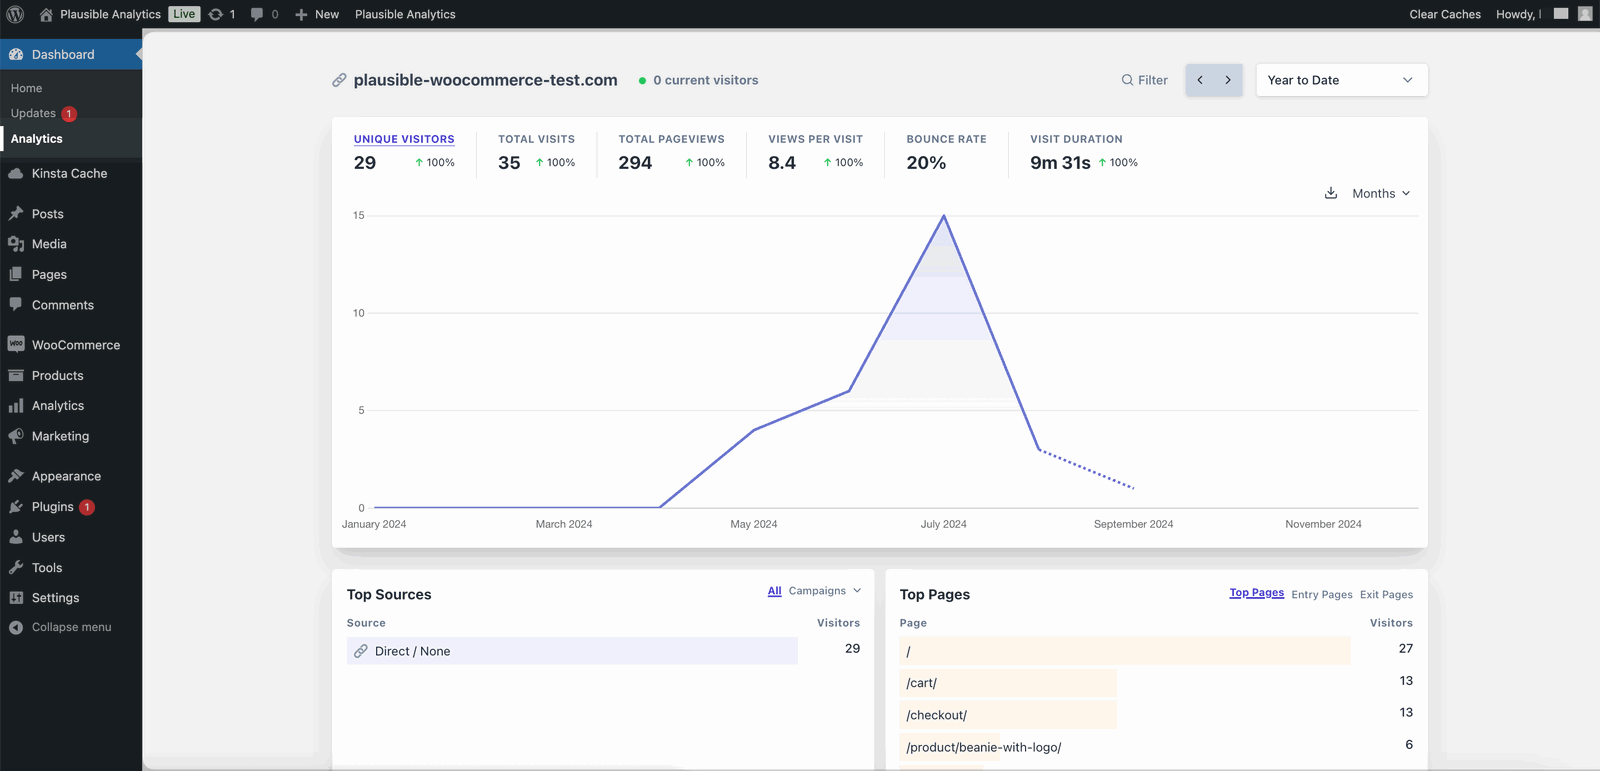The width and height of the screenshot is (1600, 771).
Task: Click the /cart/ page bar row
Action: click(x=1007, y=683)
